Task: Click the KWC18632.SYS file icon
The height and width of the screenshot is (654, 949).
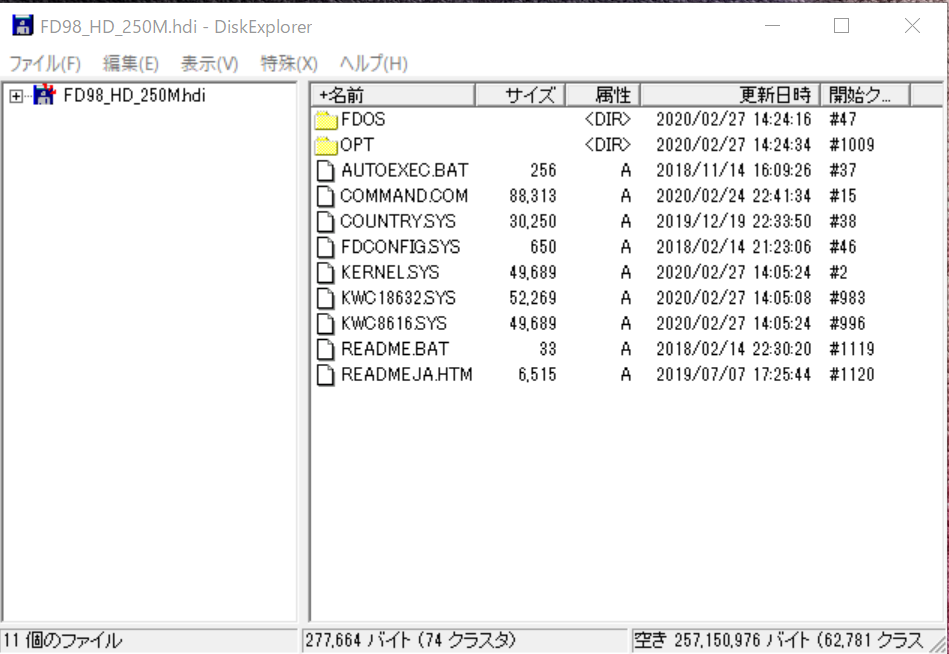Action: [326, 298]
